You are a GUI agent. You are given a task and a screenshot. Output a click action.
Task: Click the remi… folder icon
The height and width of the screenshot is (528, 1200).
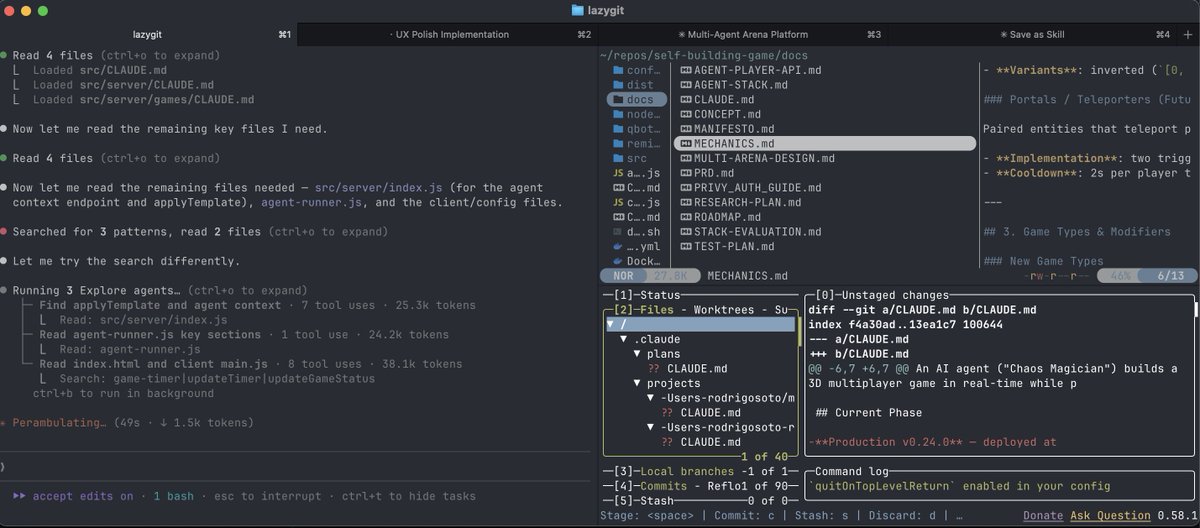617,144
